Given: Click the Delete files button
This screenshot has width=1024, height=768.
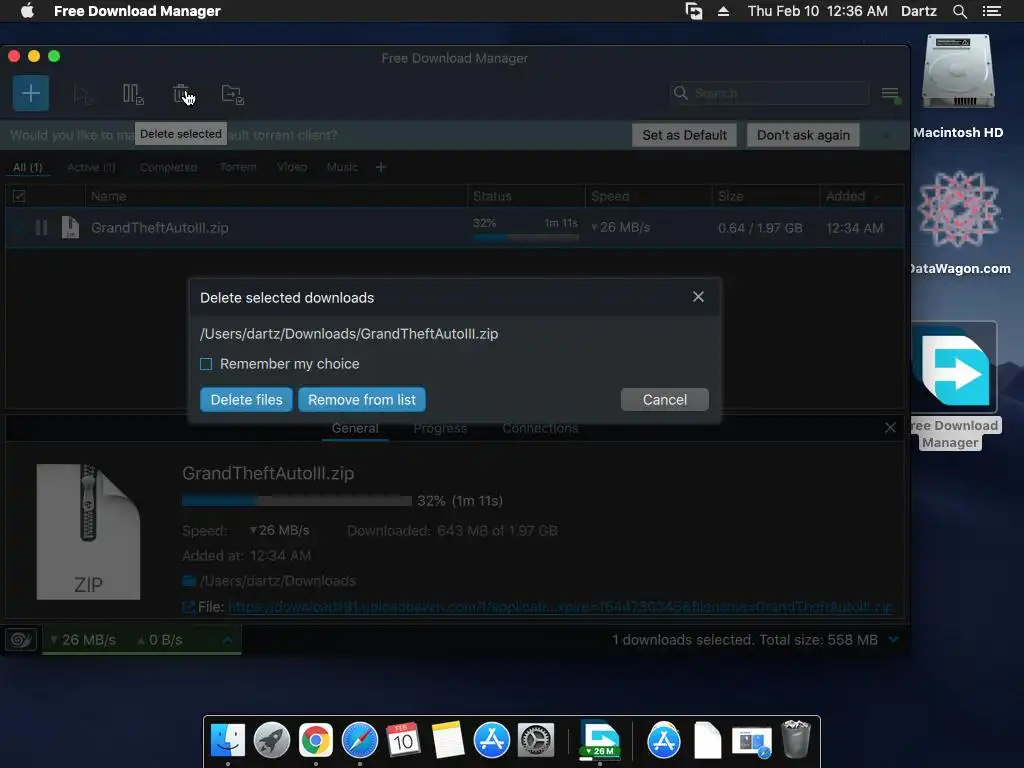Looking at the screenshot, I should coord(246,400).
